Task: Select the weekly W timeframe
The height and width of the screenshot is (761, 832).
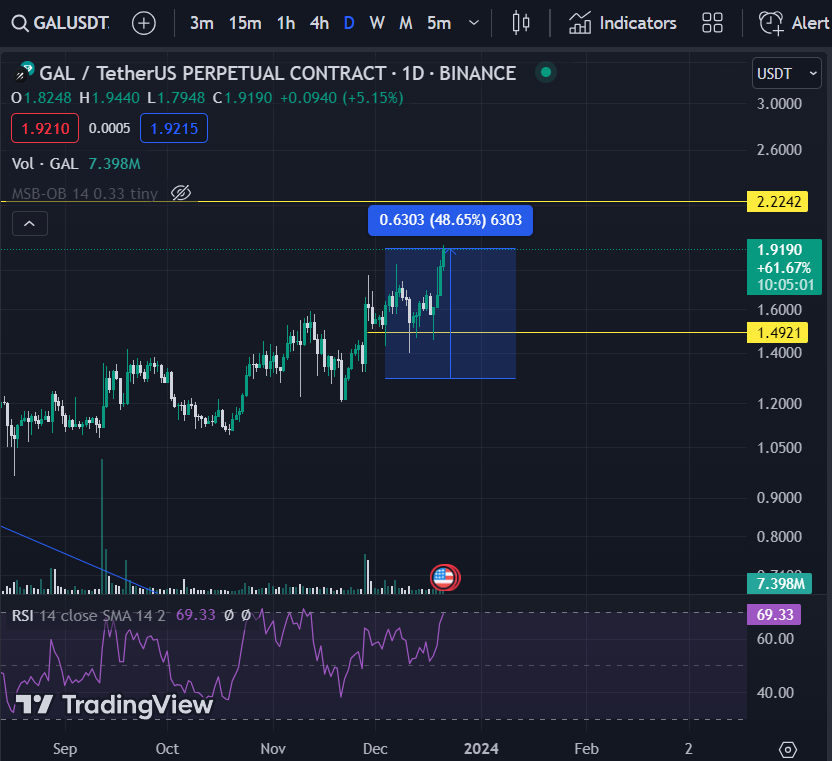Action: click(377, 23)
